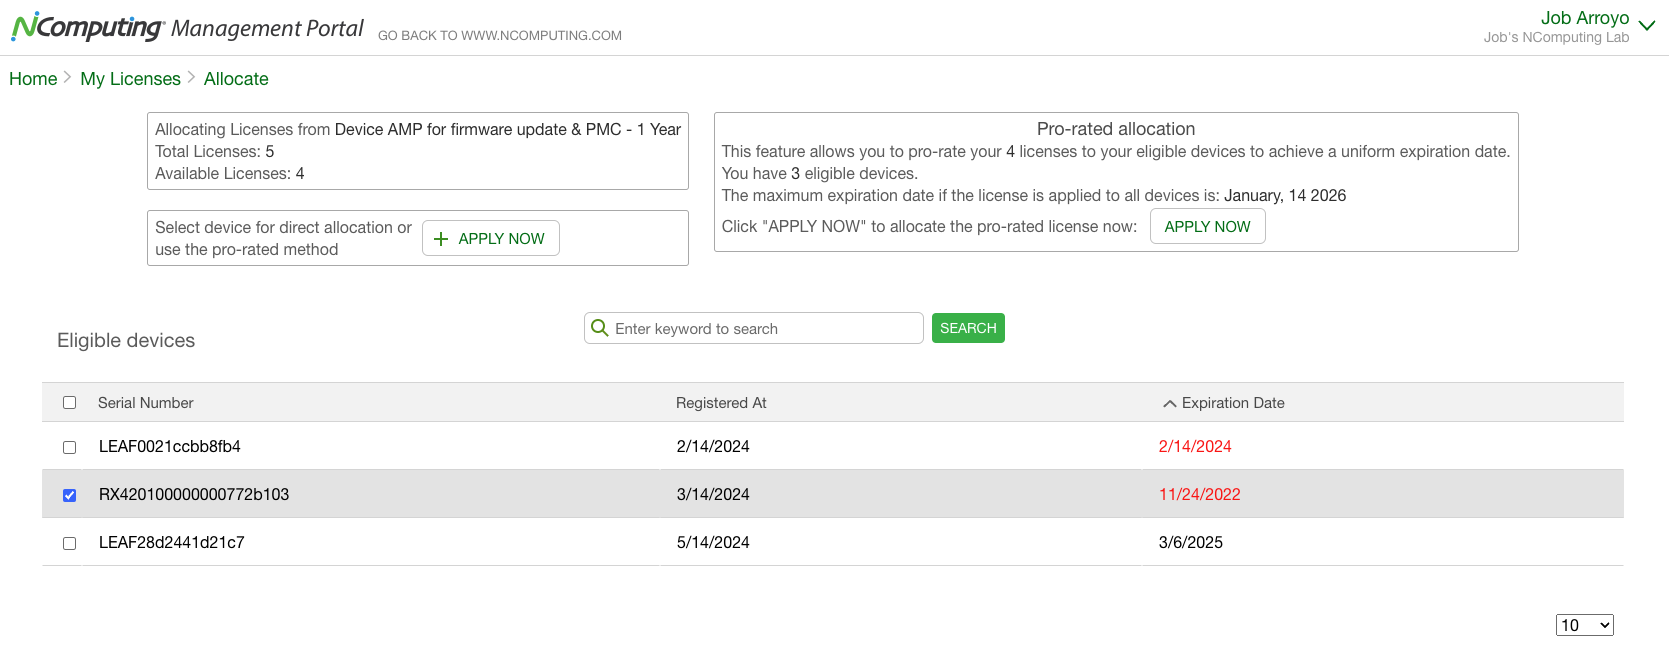Click the Eligible devices heading

click(126, 341)
